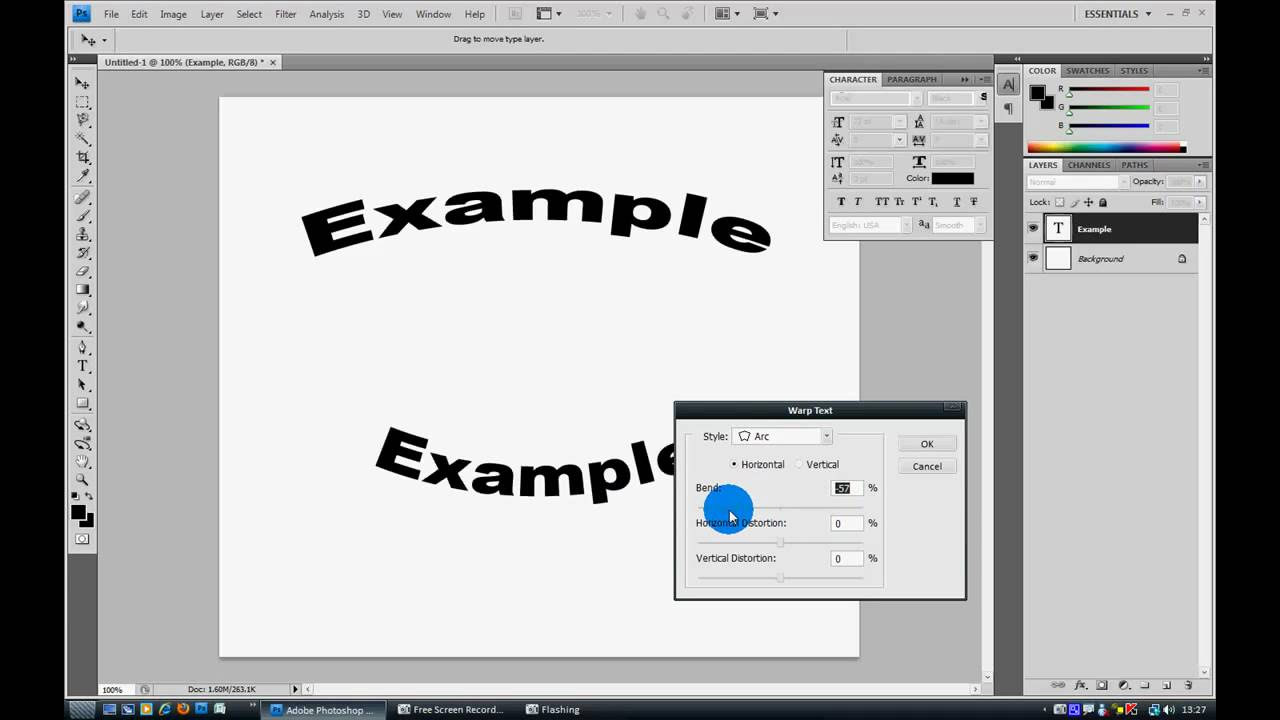The width and height of the screenshot is (1280, 720).
Task: Select the Rectangle shape tool
Action: click(83, 403)
